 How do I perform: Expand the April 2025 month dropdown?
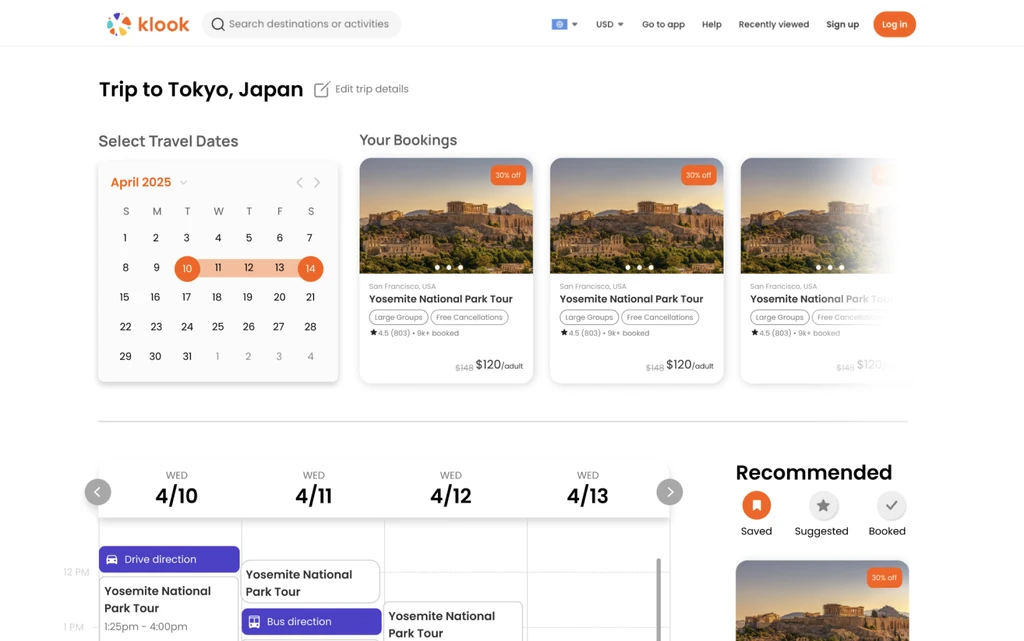click(184, 182)
